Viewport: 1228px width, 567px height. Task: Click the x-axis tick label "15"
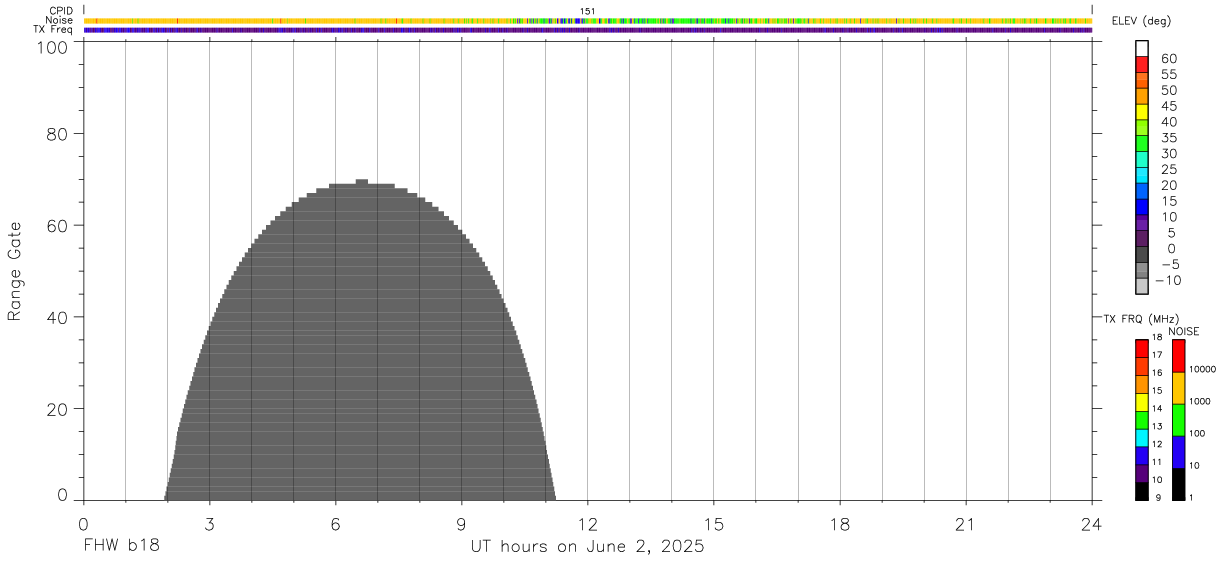[x=714, y=524]
